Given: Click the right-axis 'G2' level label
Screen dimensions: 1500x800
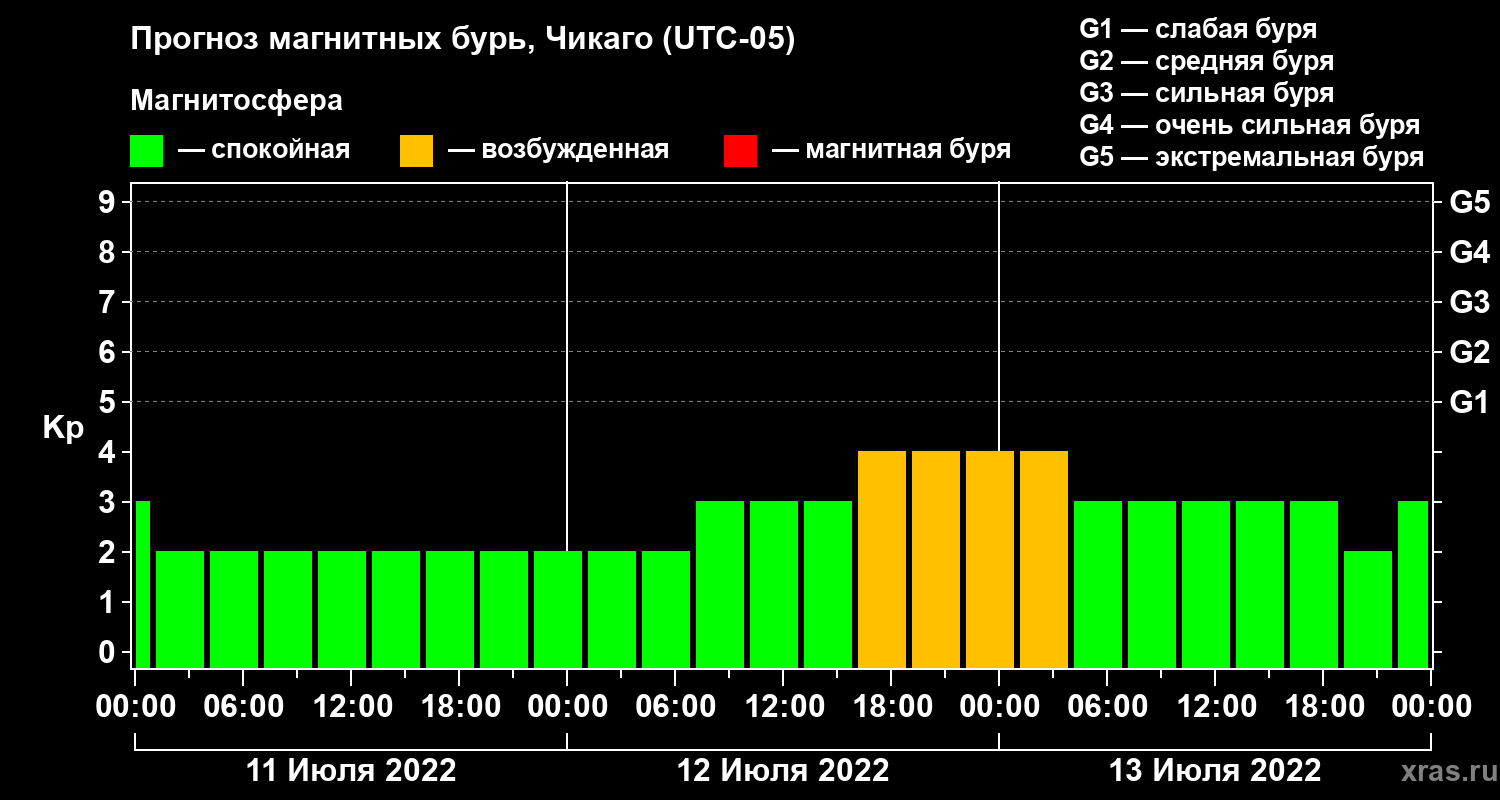Looking at the screenshot, I should (1469, 352).
